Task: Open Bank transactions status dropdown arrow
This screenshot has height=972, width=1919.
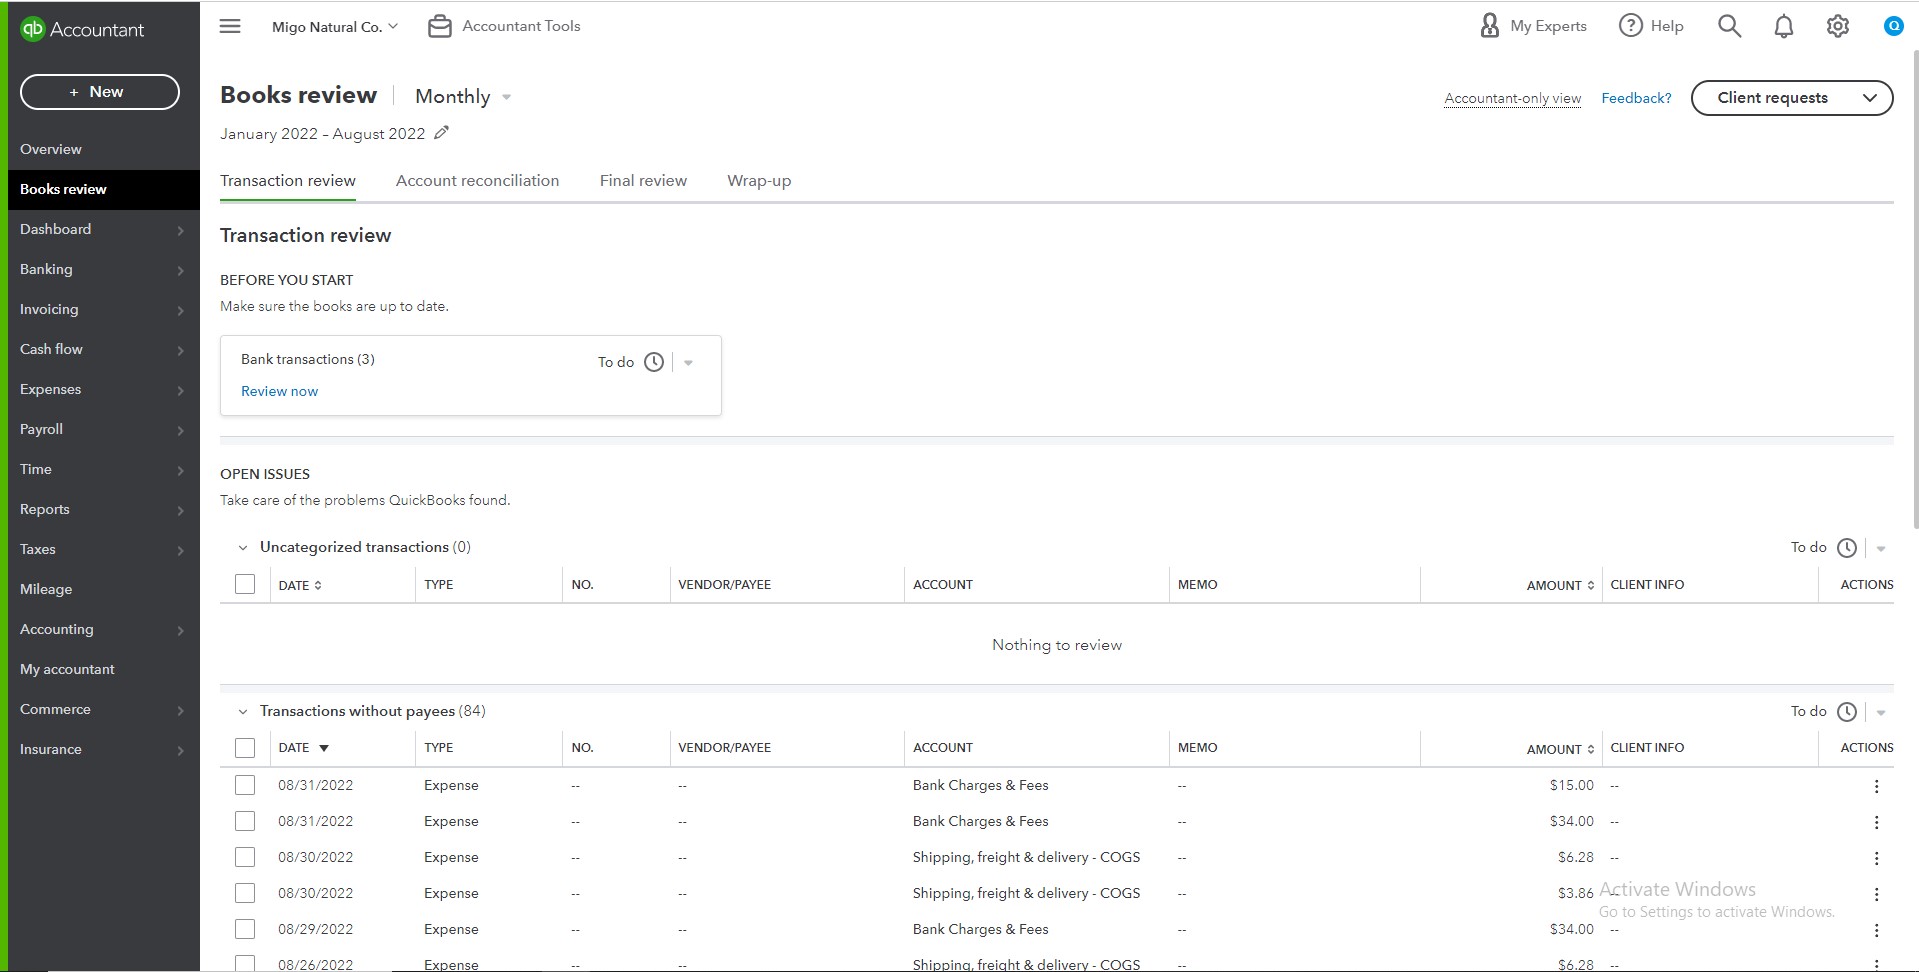Action: (688, 363)
